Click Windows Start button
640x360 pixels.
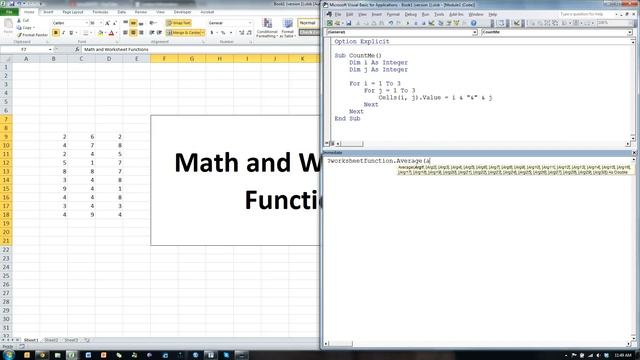8,355
